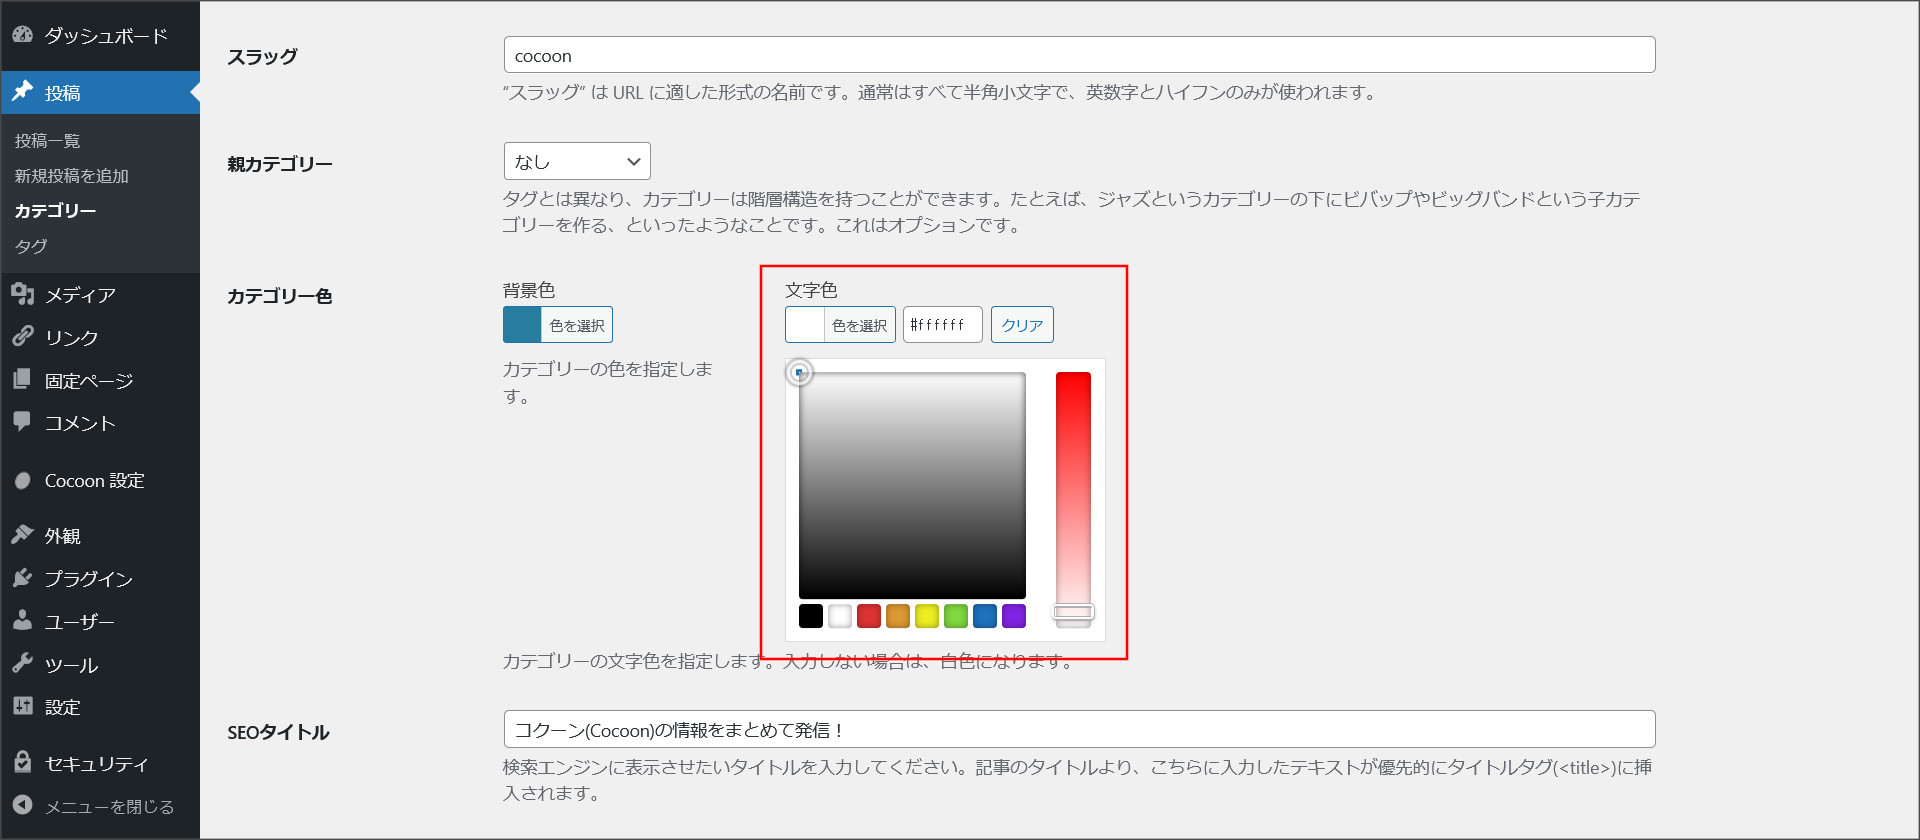Pick the yellow palette swatch
Screen dimensions: 1920x840
pos(927,616)
